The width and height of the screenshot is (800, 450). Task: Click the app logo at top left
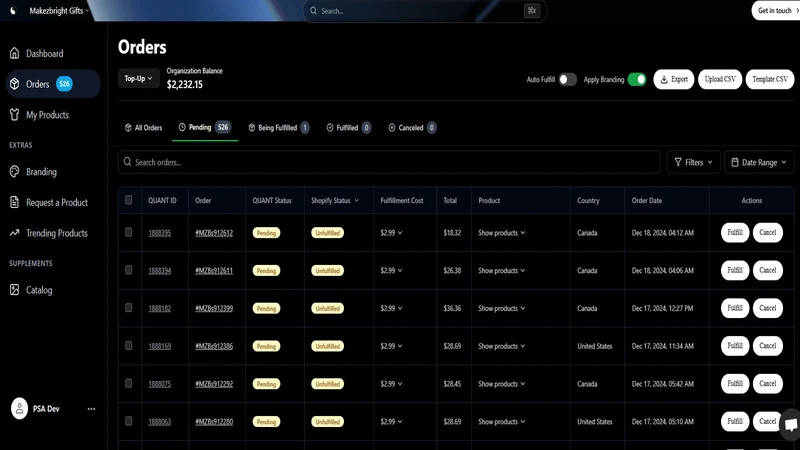[13, 11]
